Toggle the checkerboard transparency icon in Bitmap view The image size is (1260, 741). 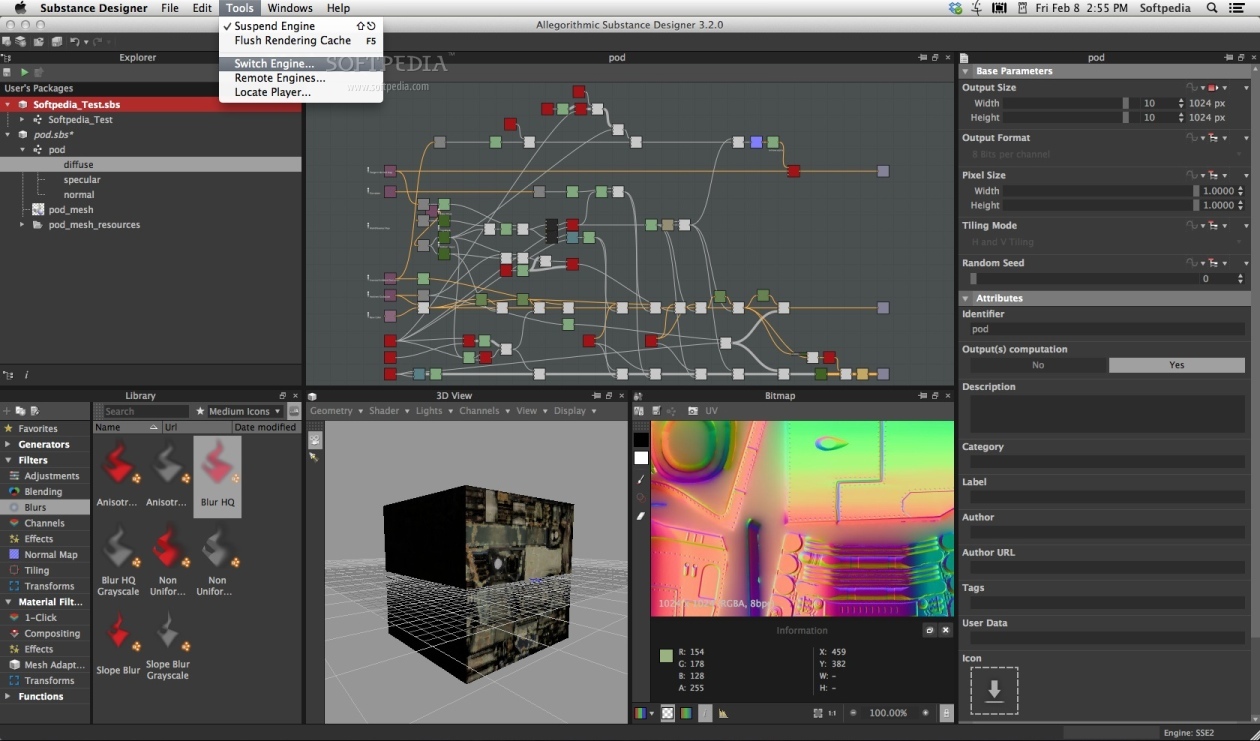pos(668,713)
